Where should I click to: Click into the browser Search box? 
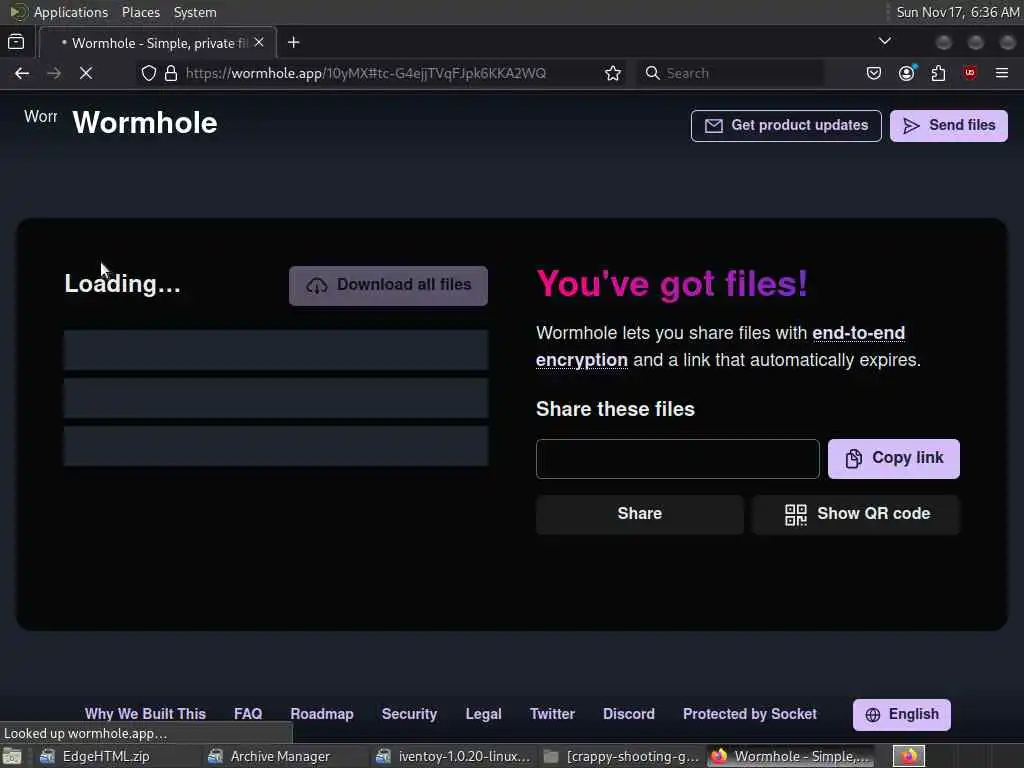(730, 73)
